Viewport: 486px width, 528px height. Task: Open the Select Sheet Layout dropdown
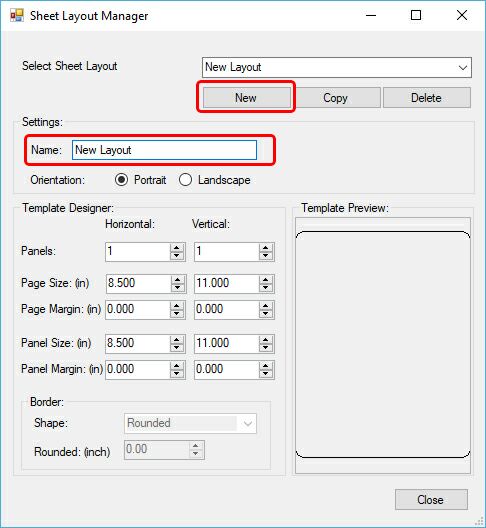click(463, 67)
